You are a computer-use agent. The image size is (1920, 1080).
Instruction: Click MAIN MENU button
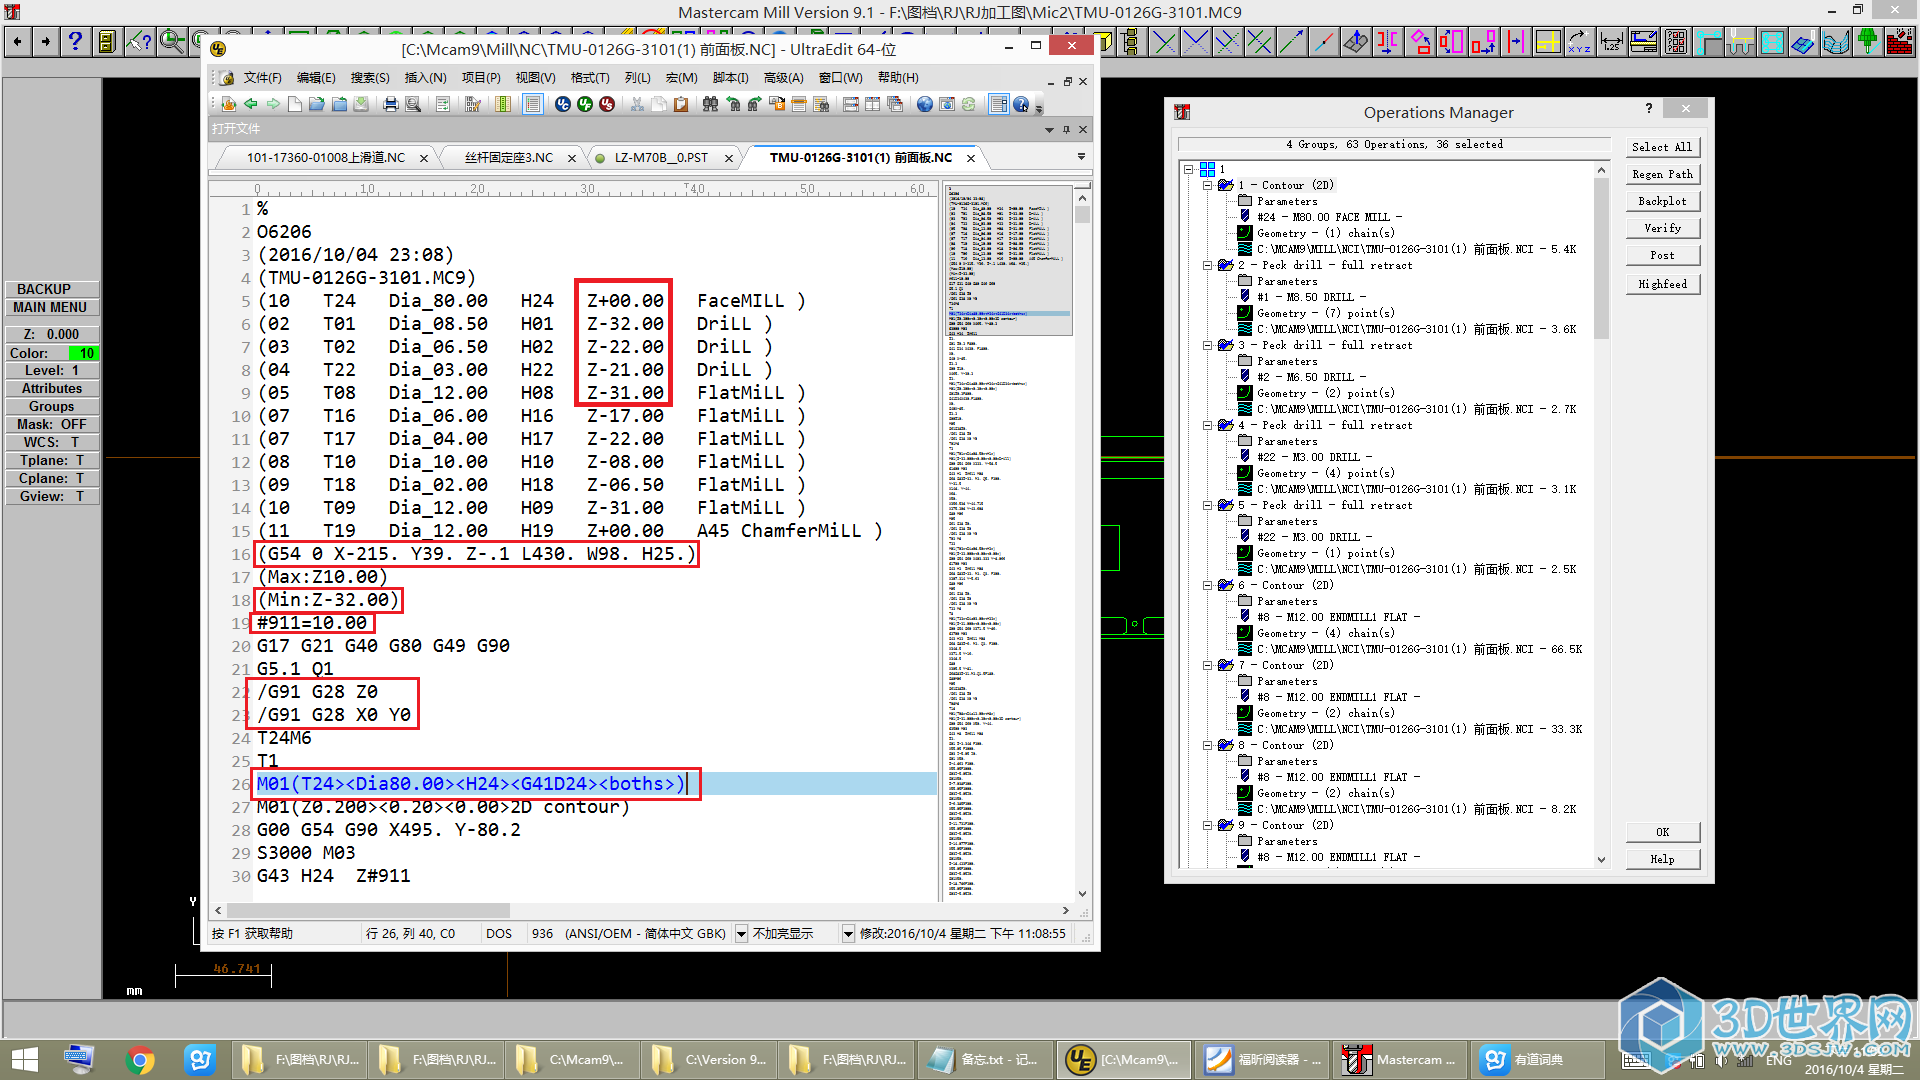[50, 308]
